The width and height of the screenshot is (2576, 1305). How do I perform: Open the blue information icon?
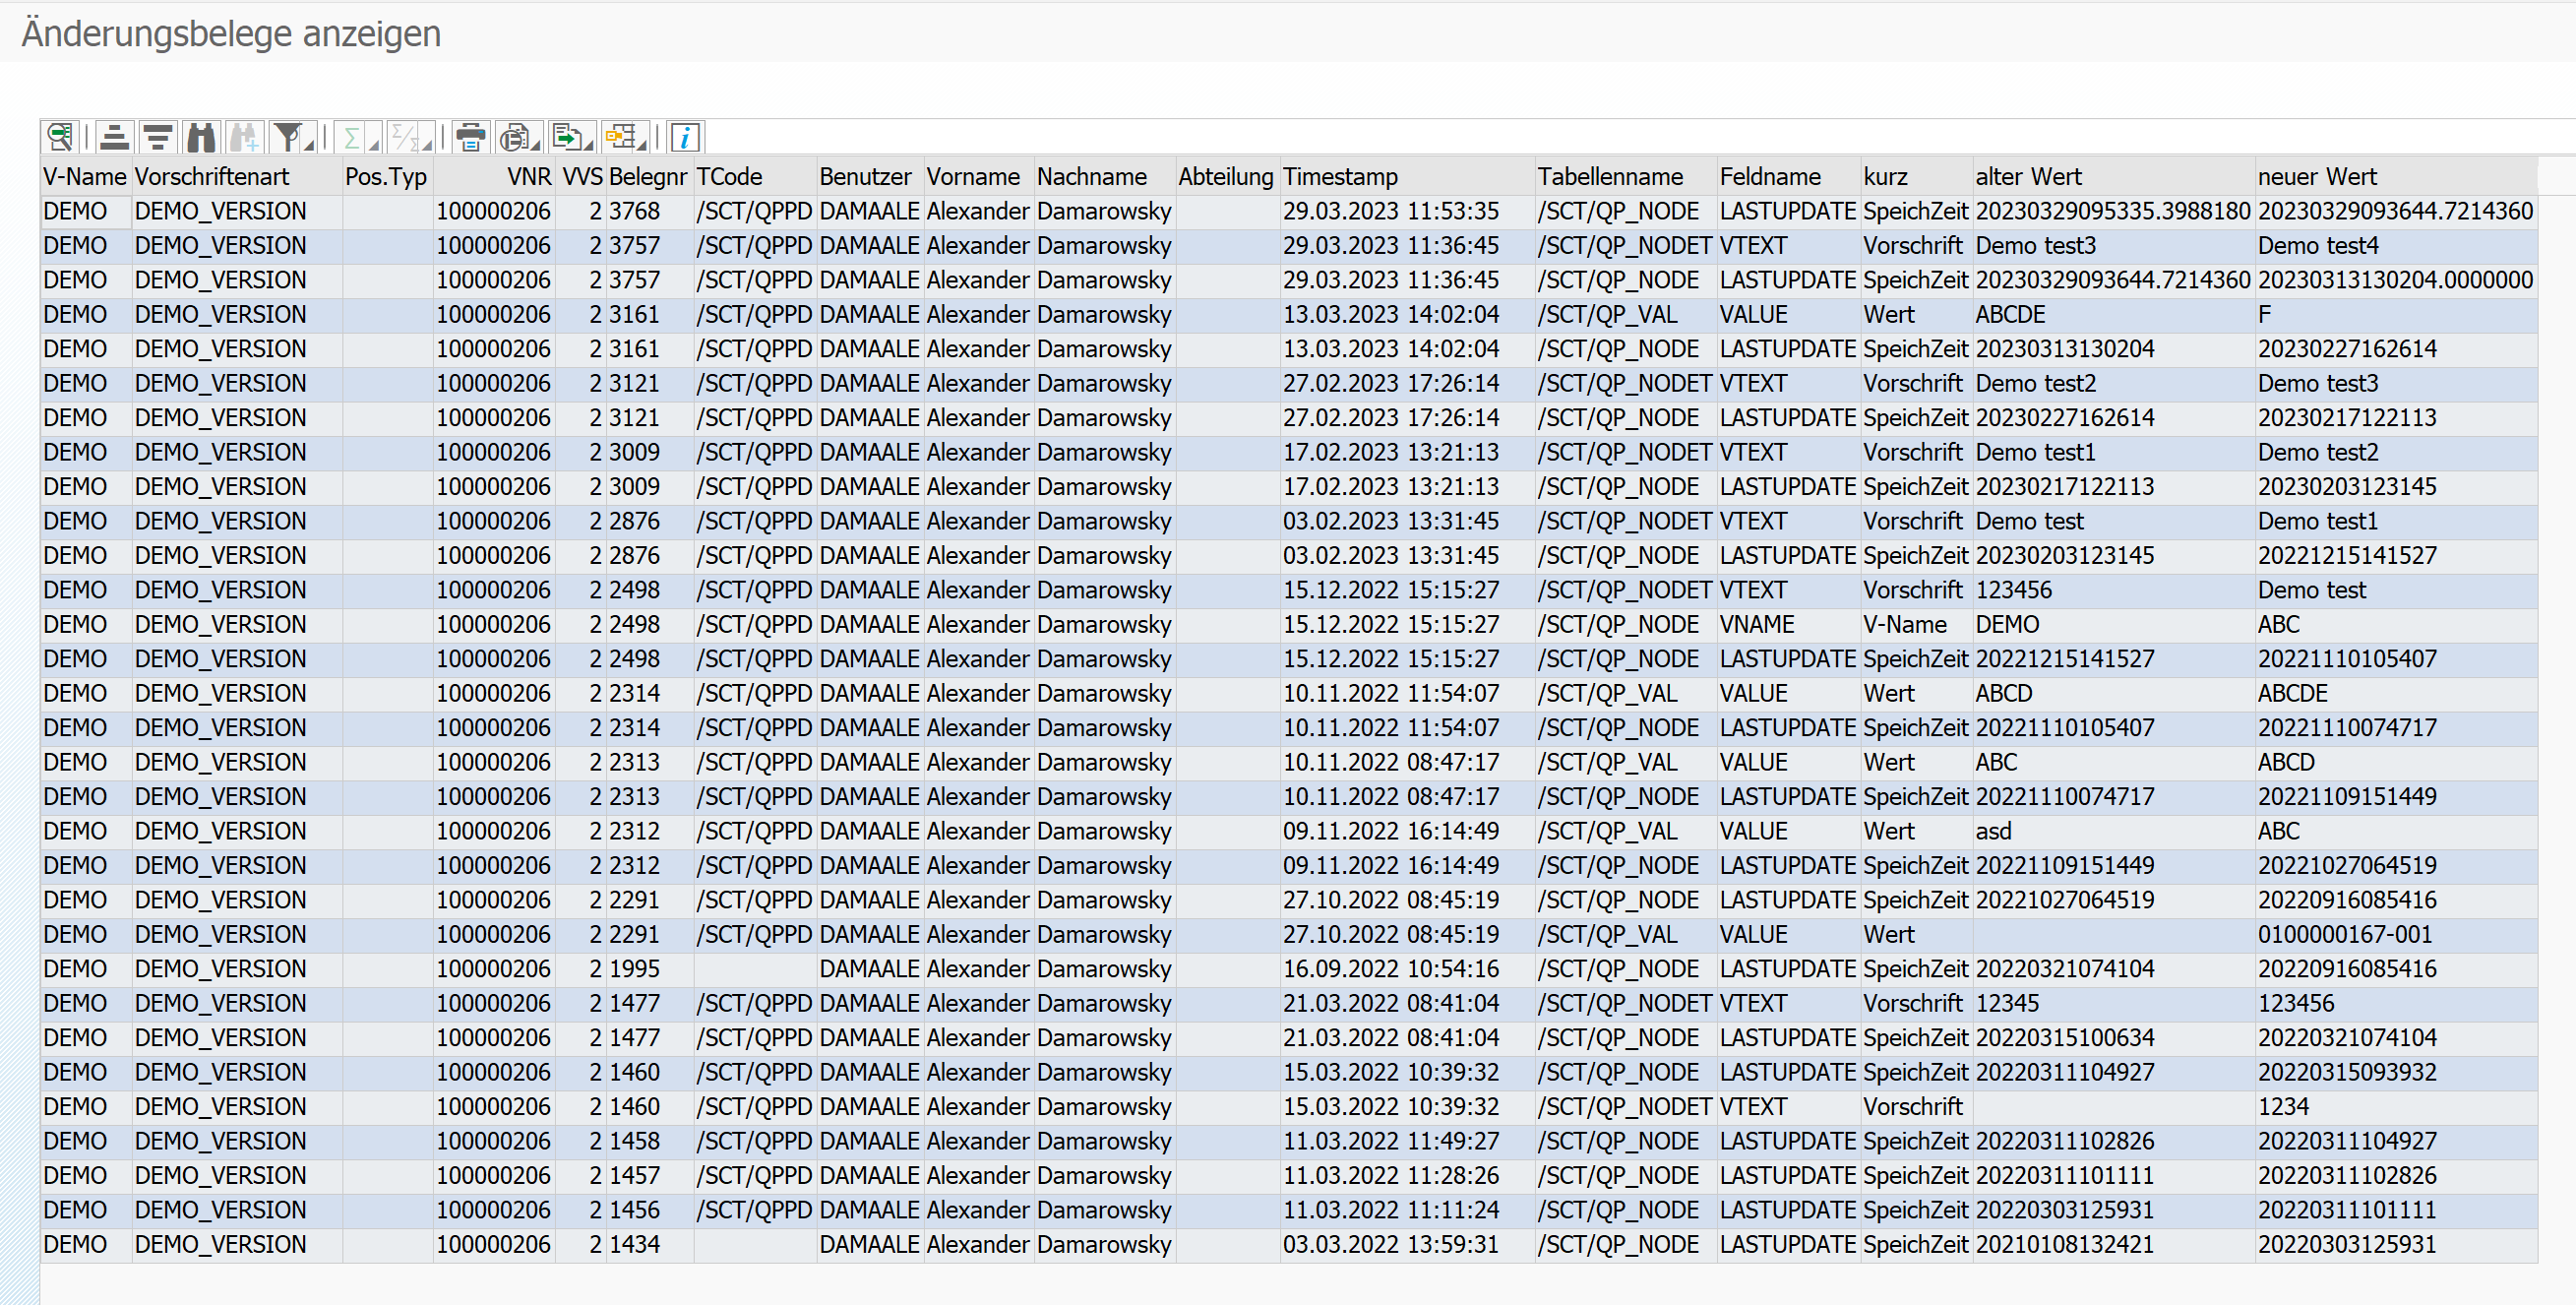coord(685,137)
